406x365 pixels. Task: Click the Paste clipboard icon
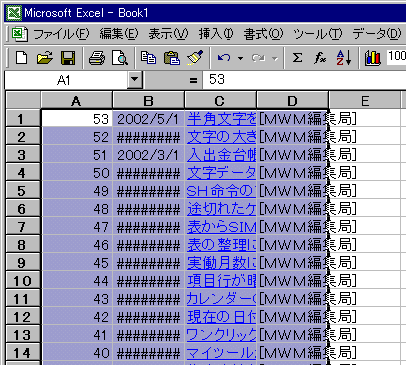pos(172,58)
